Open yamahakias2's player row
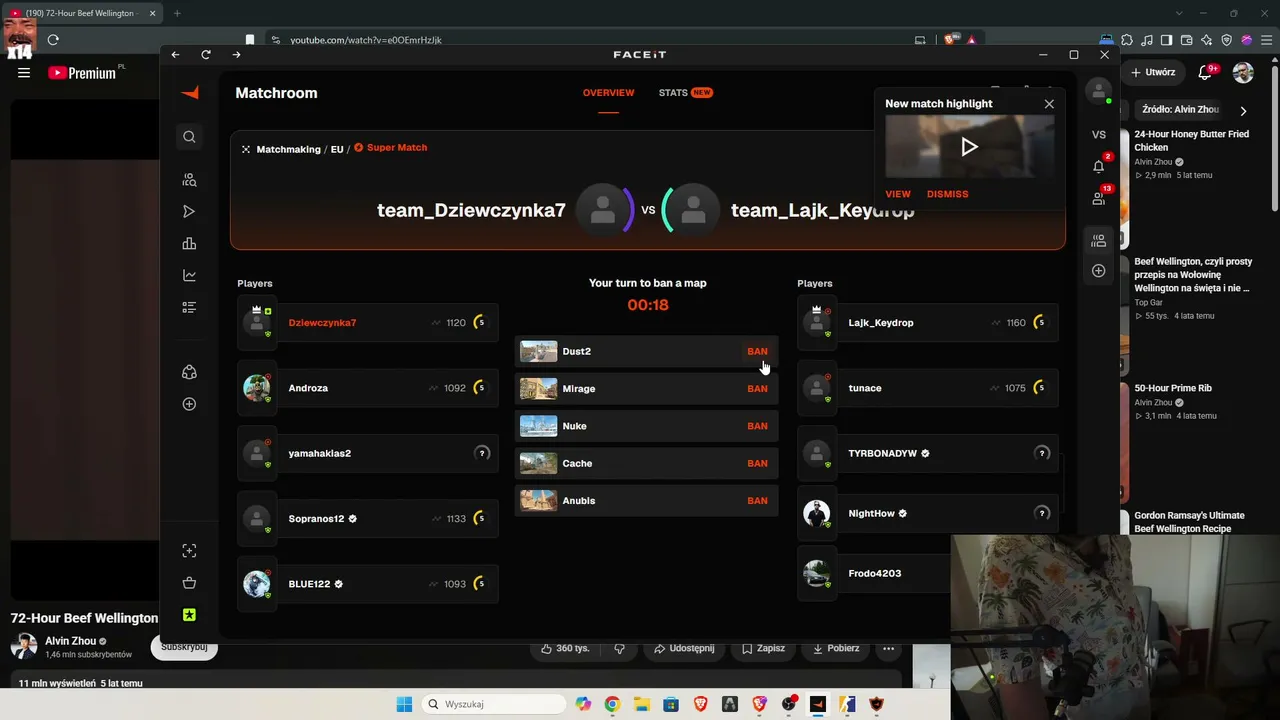Image resolution: width=1280 pixels, height=720 pixels. (368, 453)
